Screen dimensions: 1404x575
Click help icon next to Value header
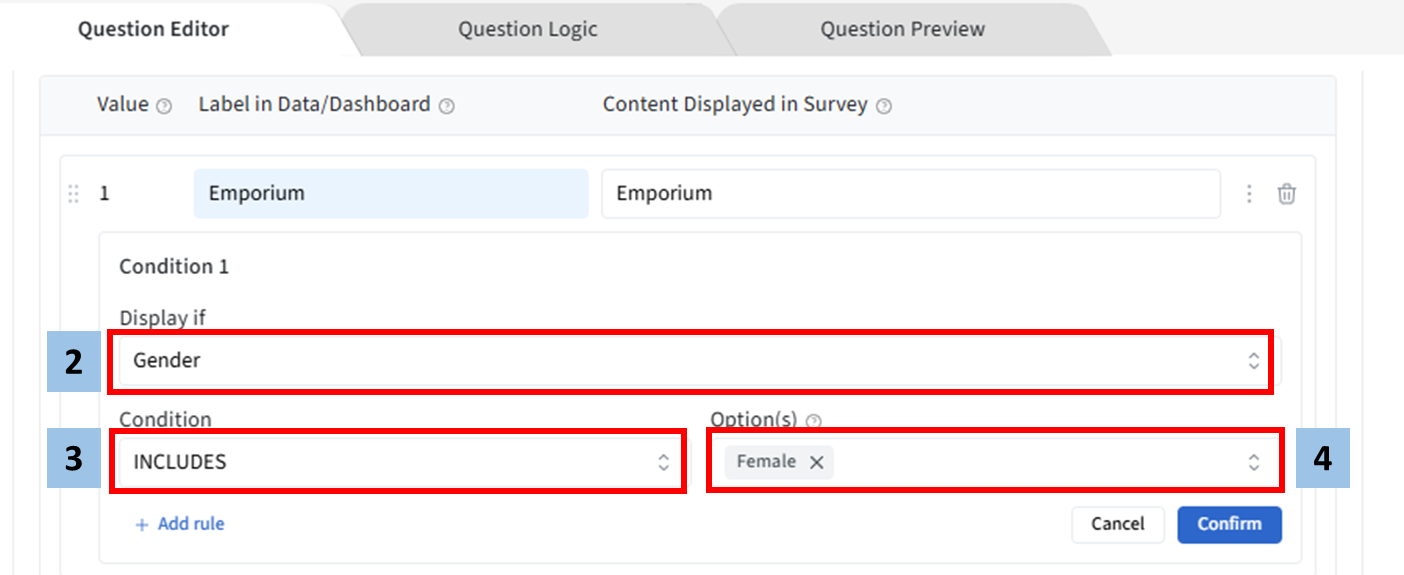point(164,106)
